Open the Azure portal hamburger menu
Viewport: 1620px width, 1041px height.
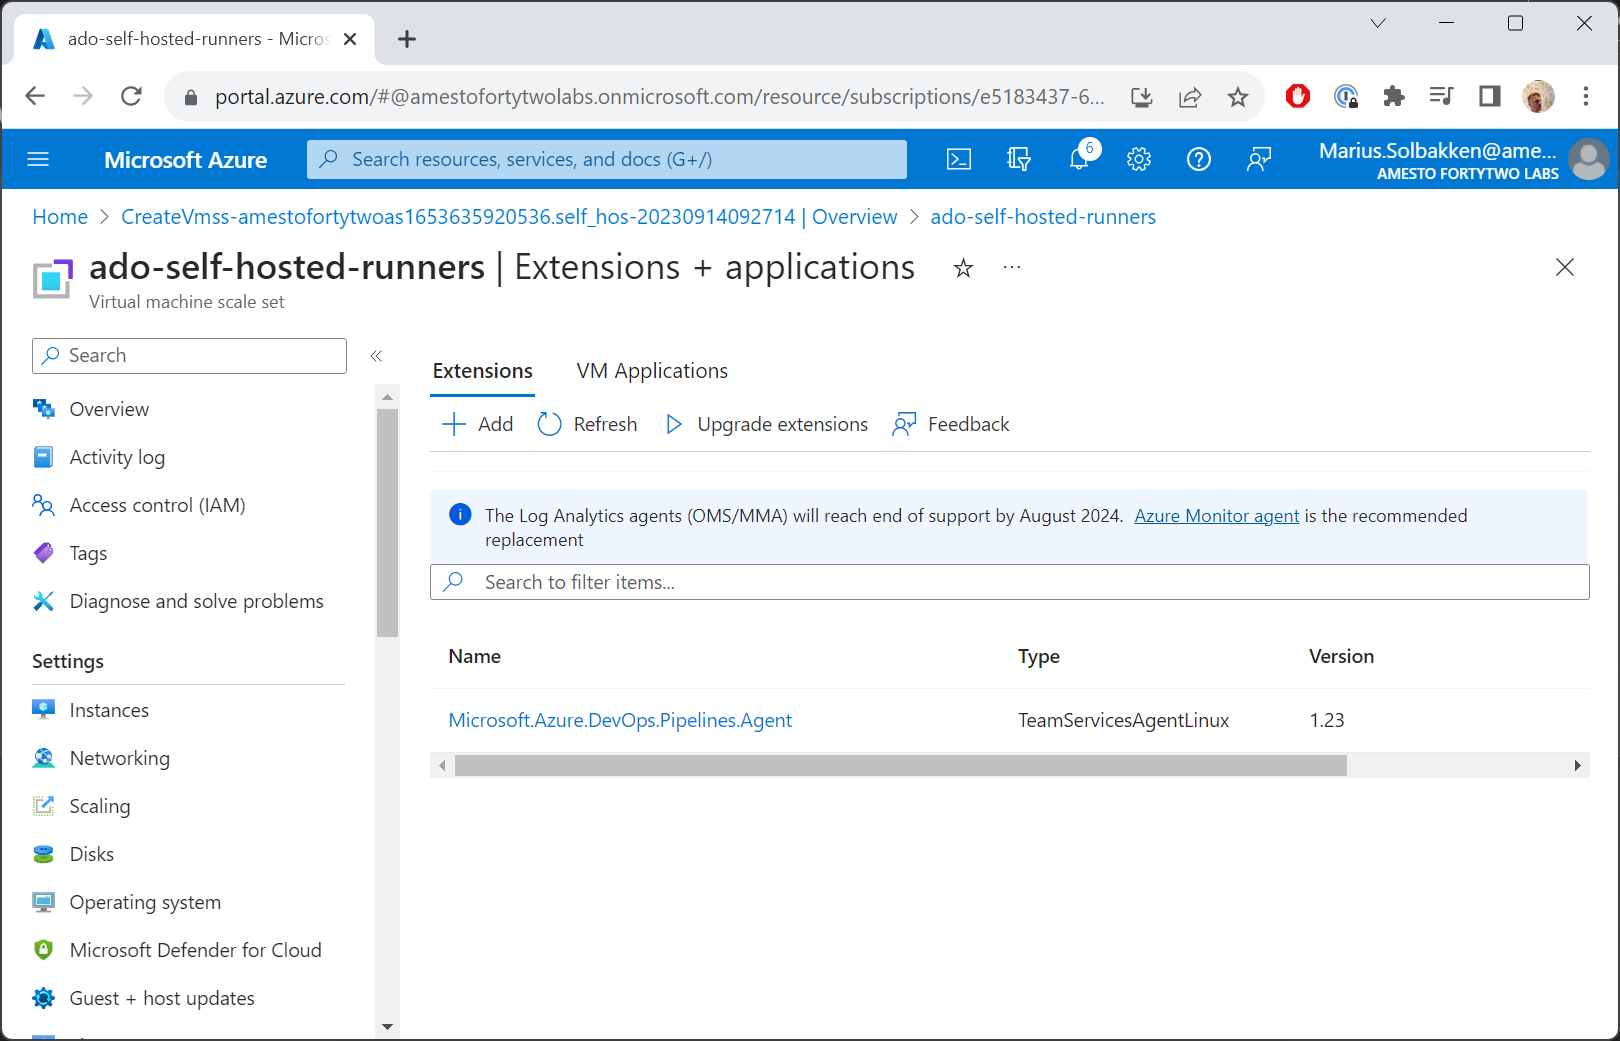click(38, 159)
